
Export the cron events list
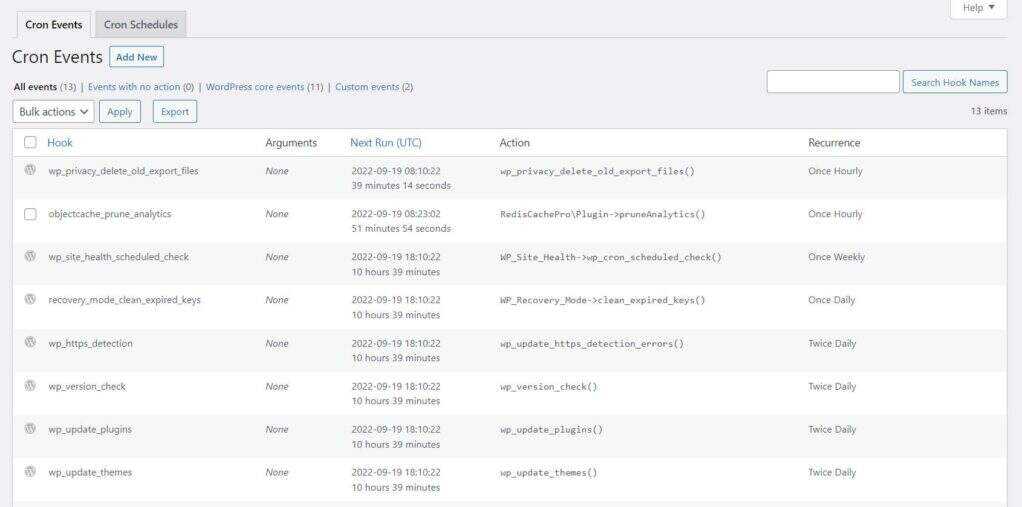(x=175, y=112)
